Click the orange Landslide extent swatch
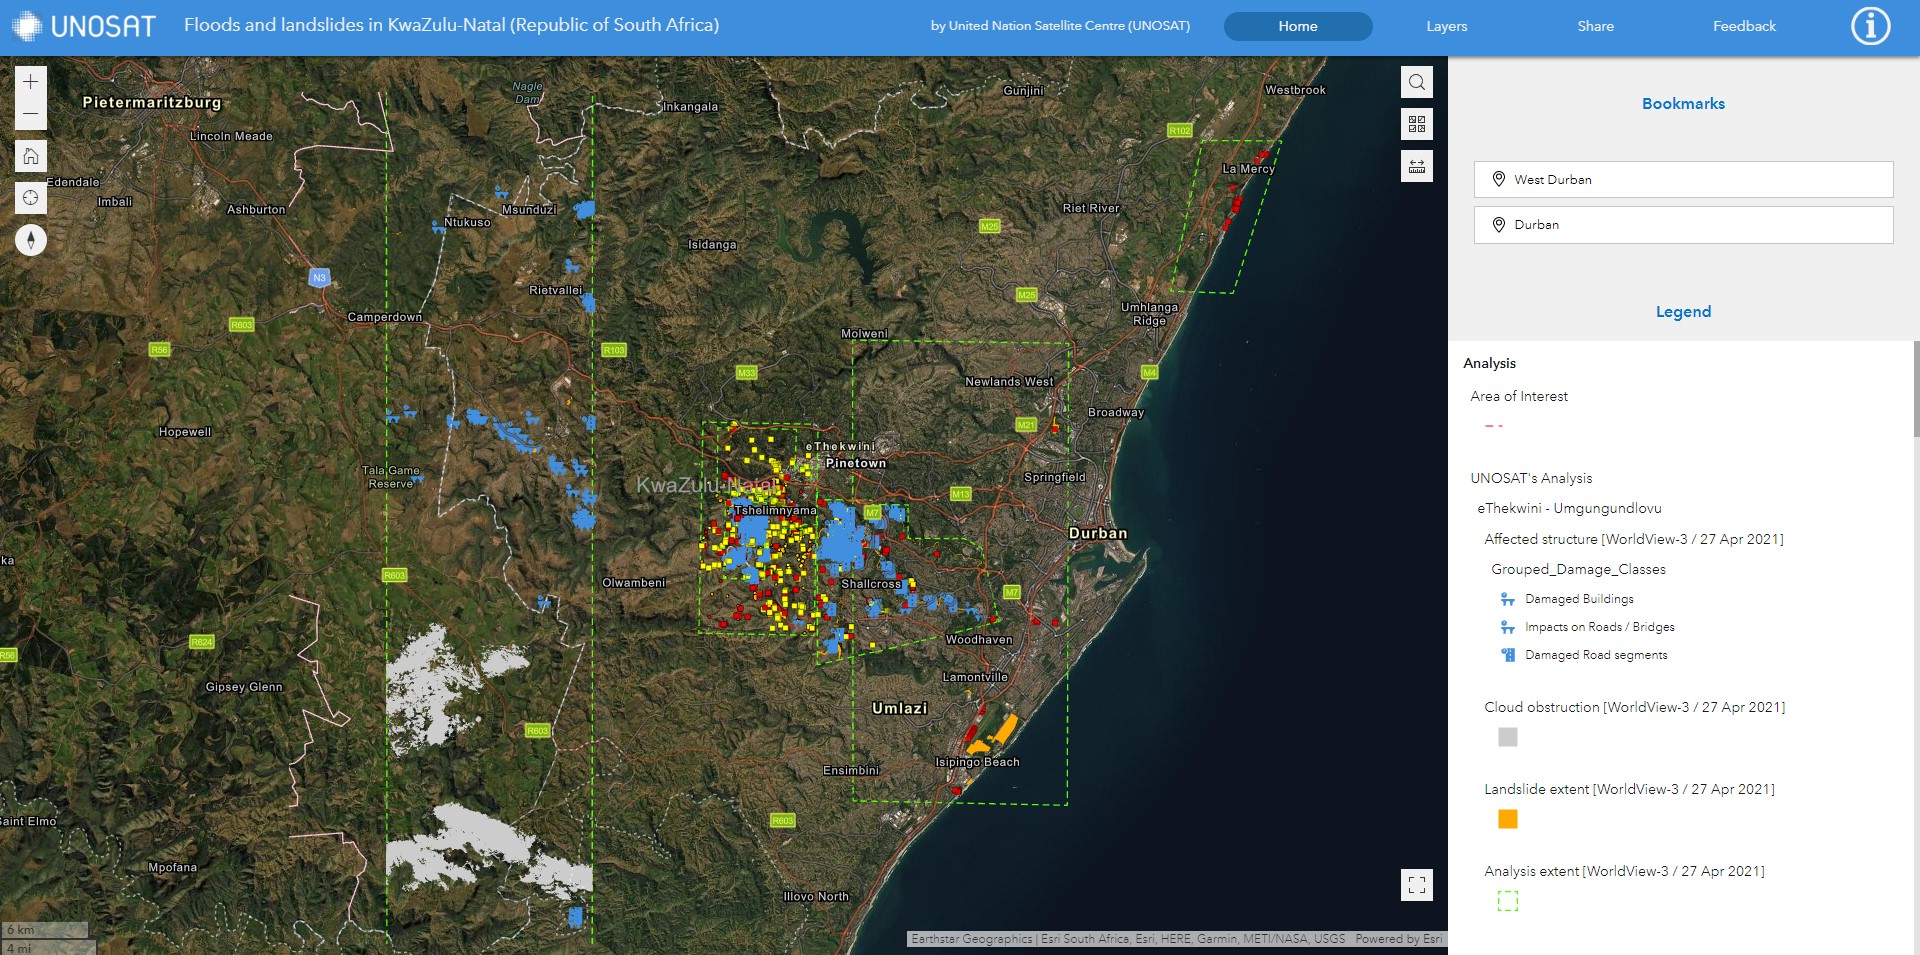 click(x=1508, y=819)
